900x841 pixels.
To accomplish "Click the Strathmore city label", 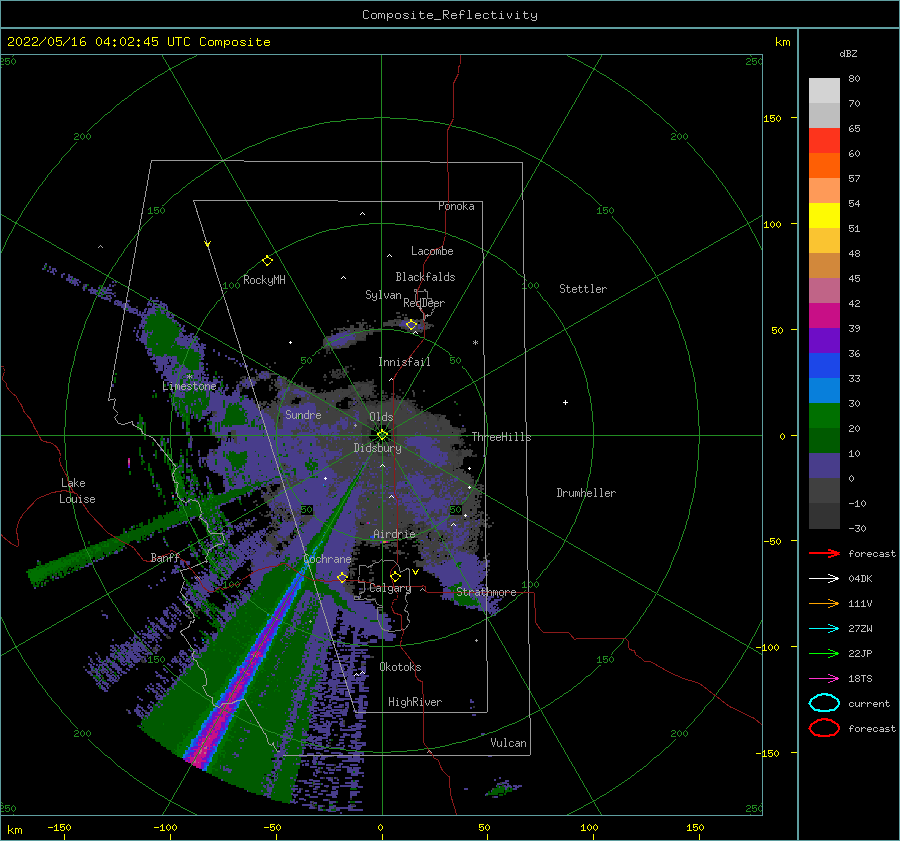I will coord(486,592).
